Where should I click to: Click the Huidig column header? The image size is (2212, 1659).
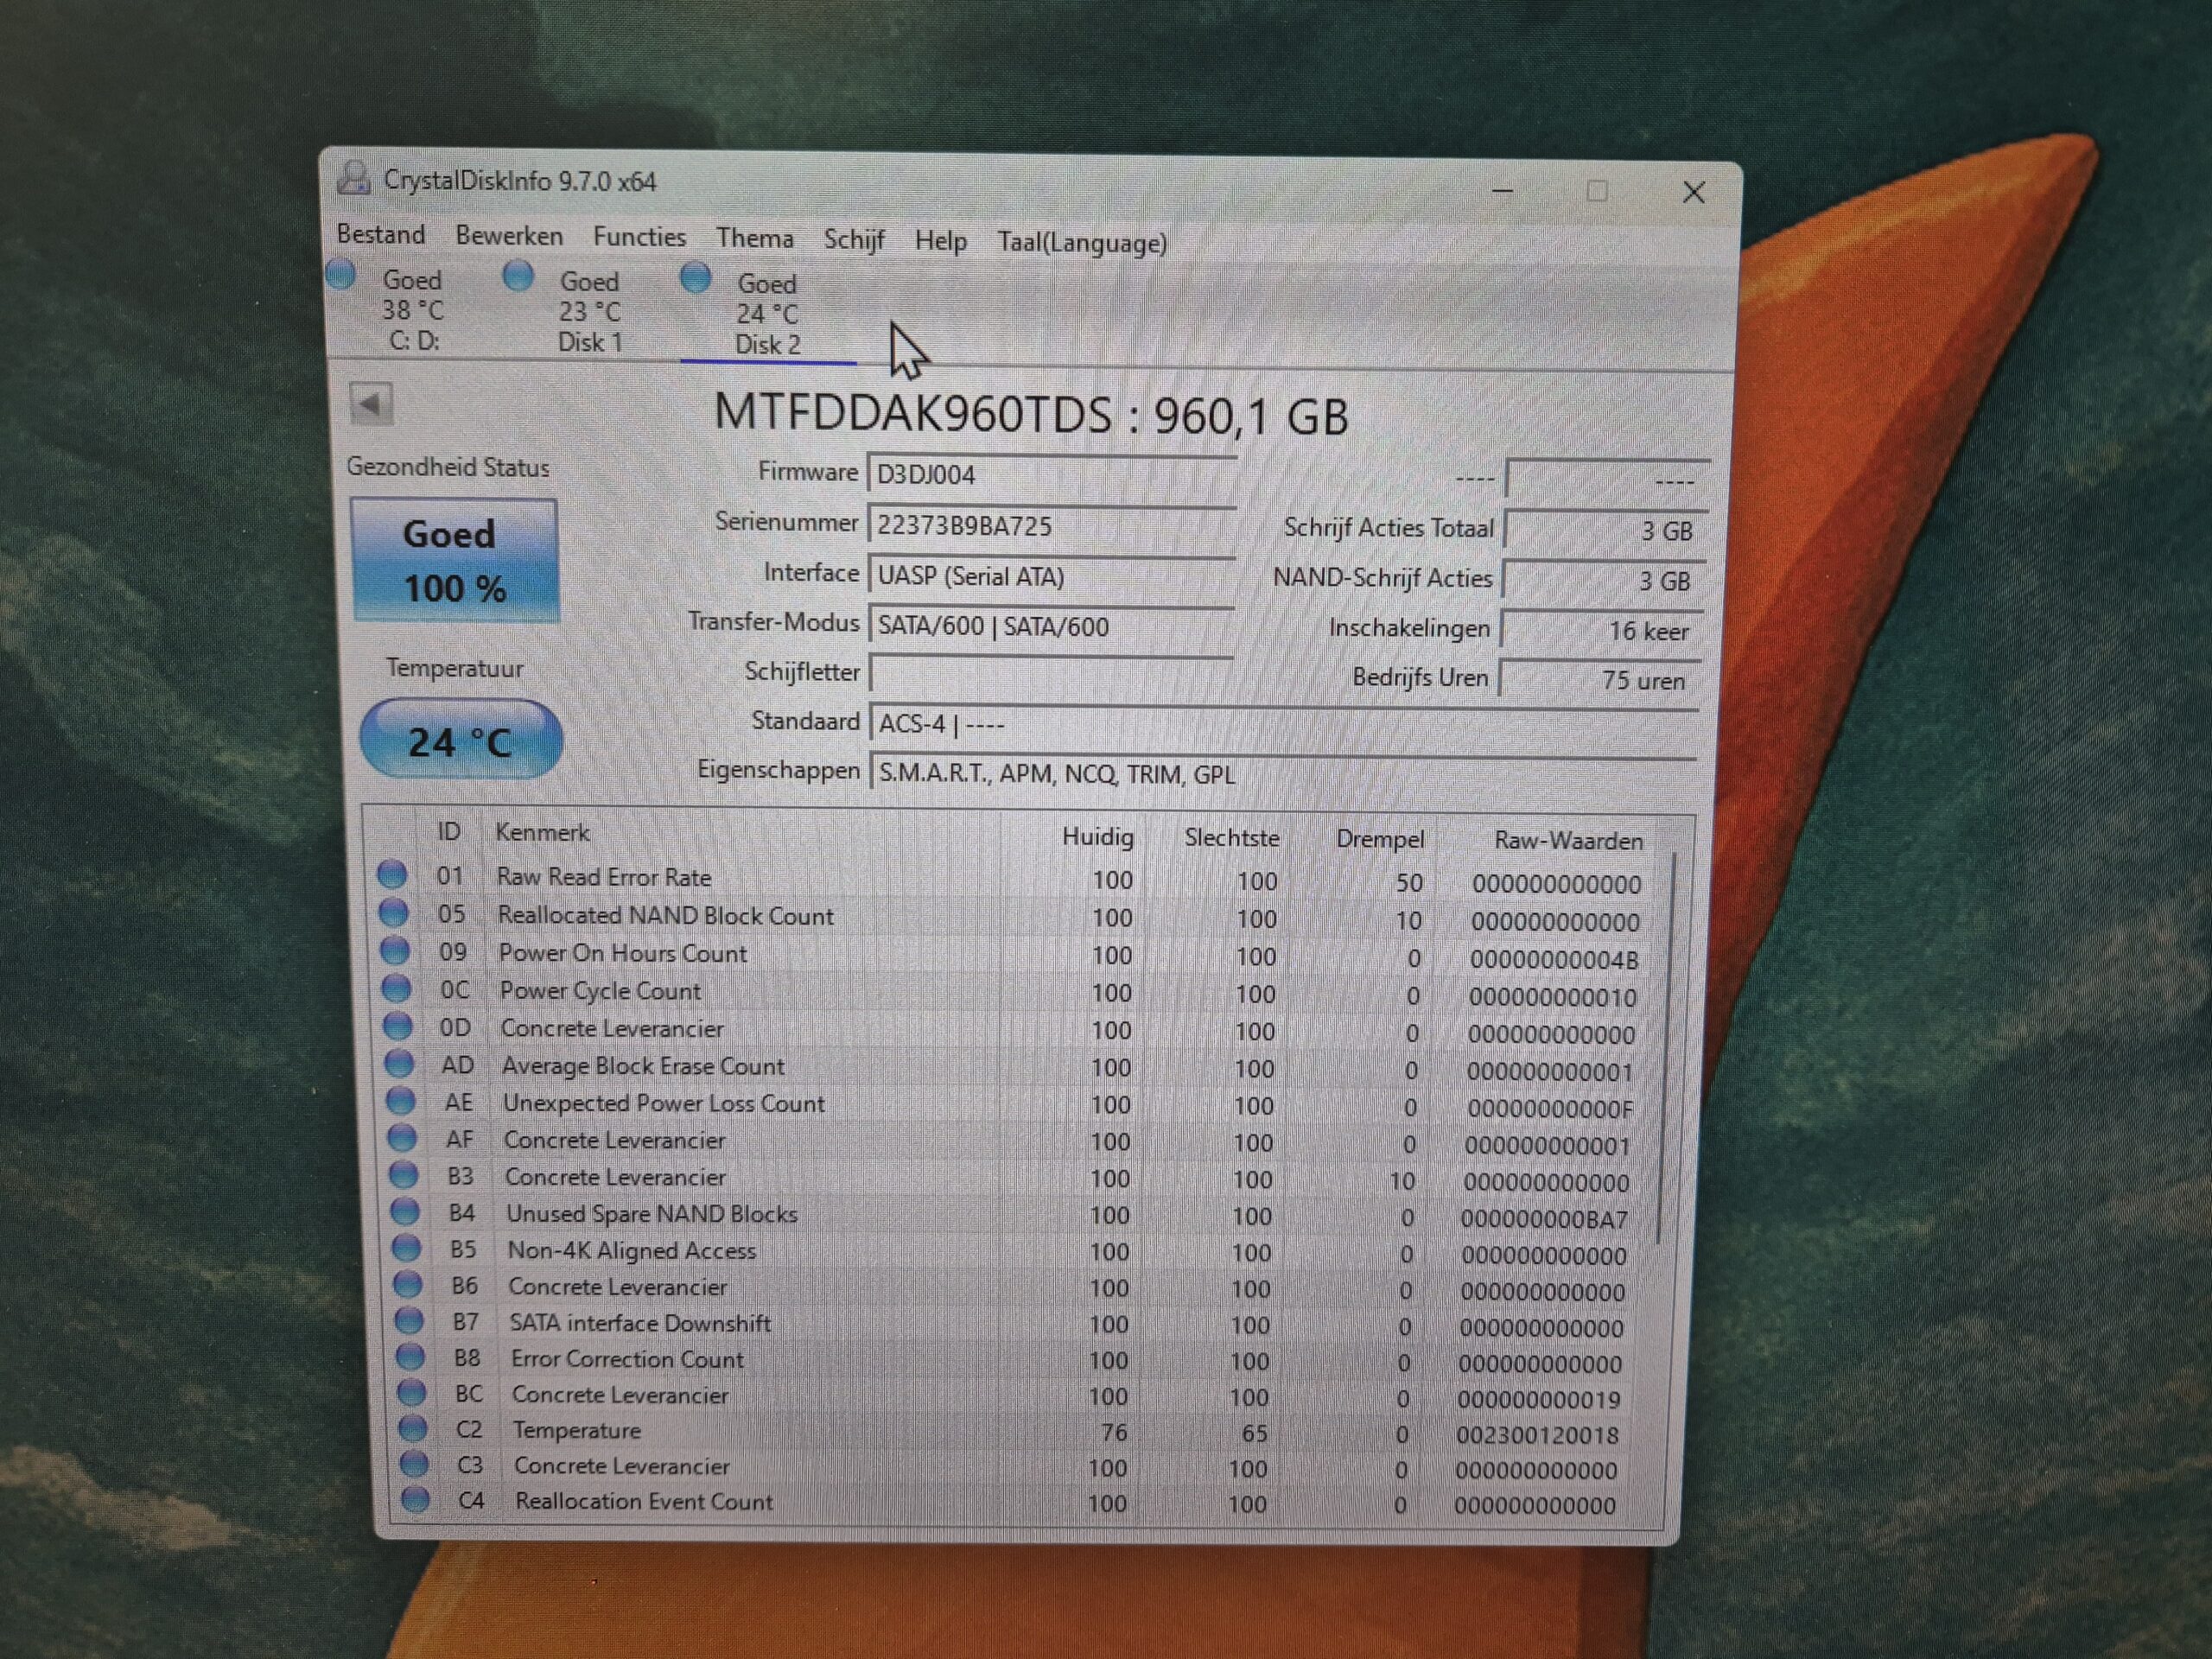1098,836
